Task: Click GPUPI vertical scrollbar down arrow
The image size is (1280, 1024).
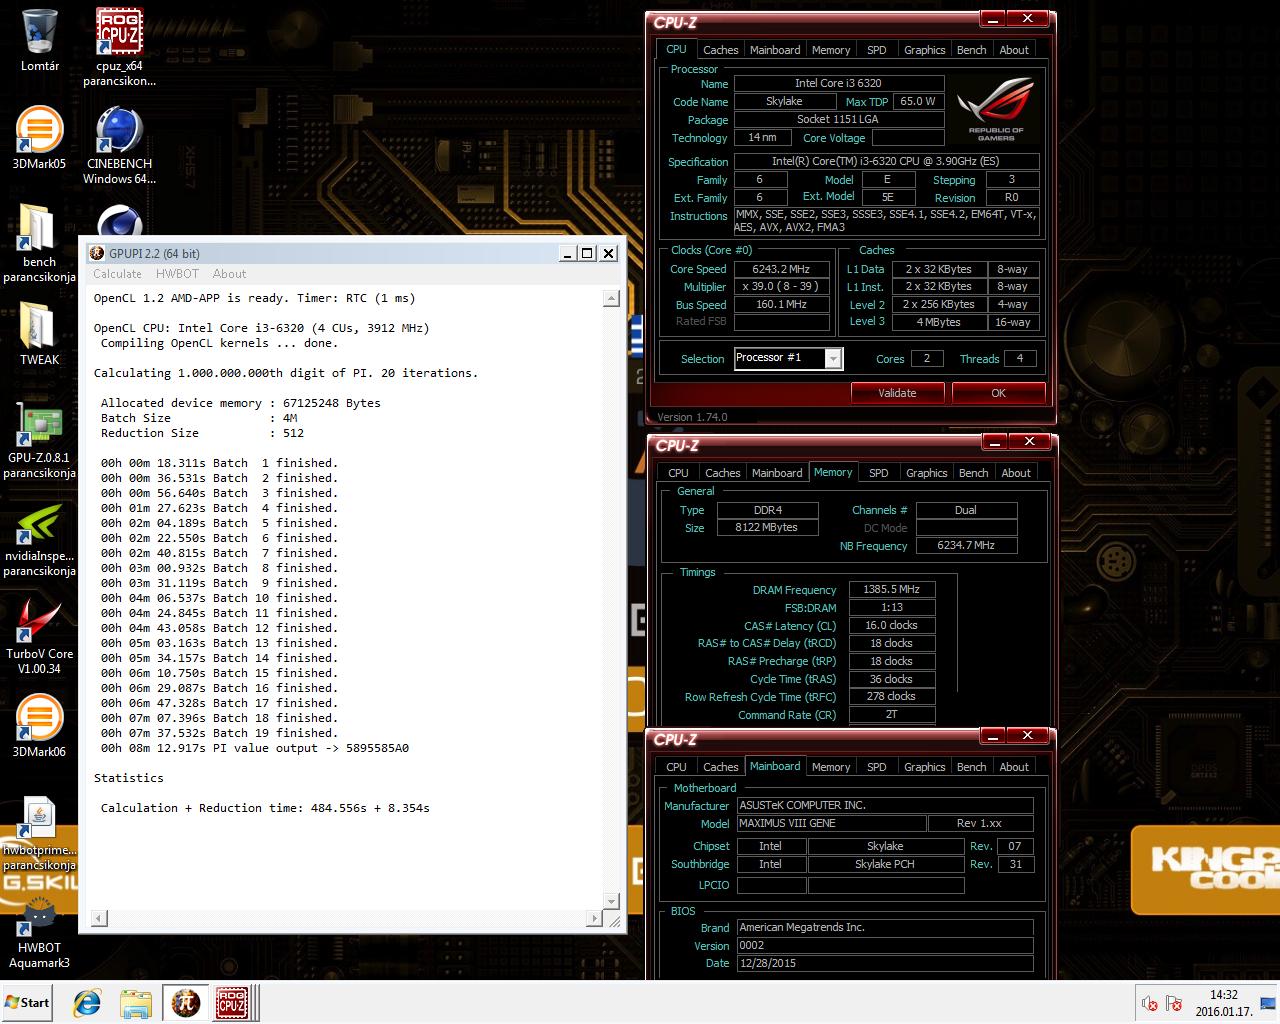Action: pyautogui.click(x=612, y=901)
